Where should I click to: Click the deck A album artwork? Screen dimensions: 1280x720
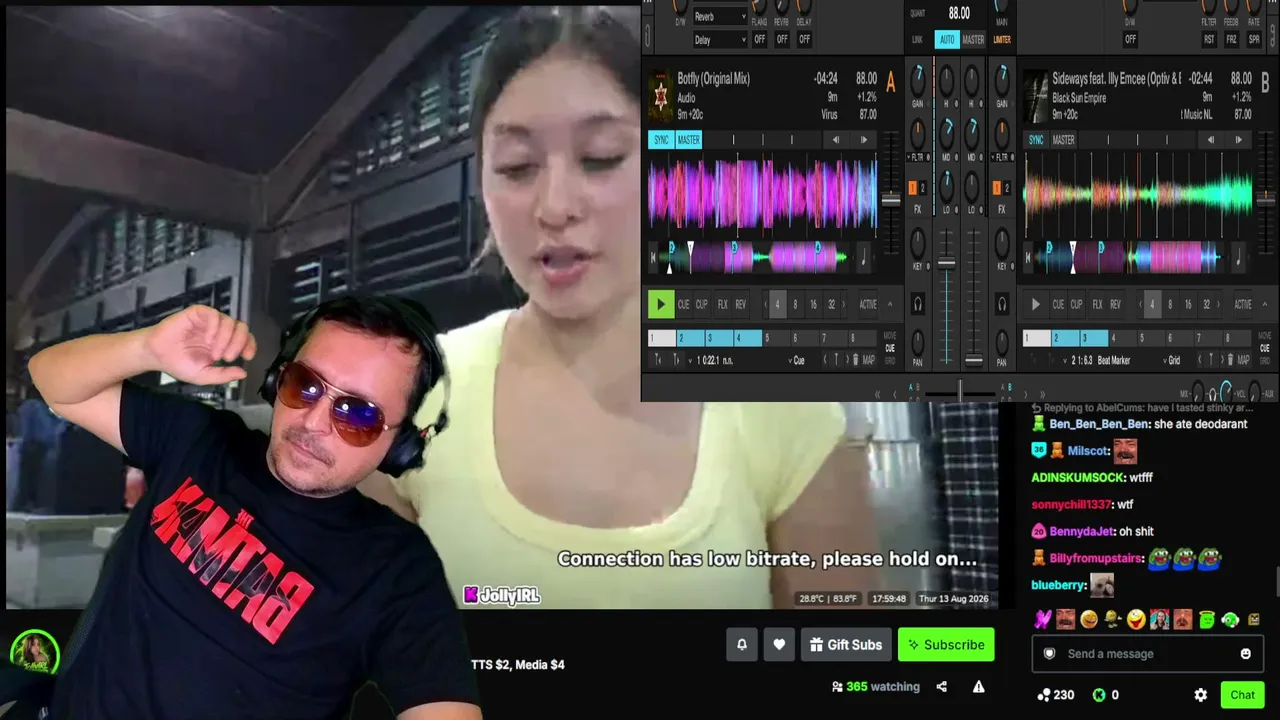(x=660, y=96)
